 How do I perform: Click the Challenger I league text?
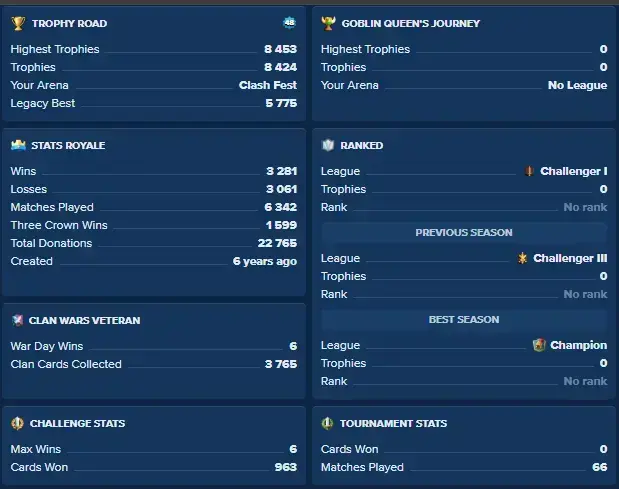(x=574, y=171)
